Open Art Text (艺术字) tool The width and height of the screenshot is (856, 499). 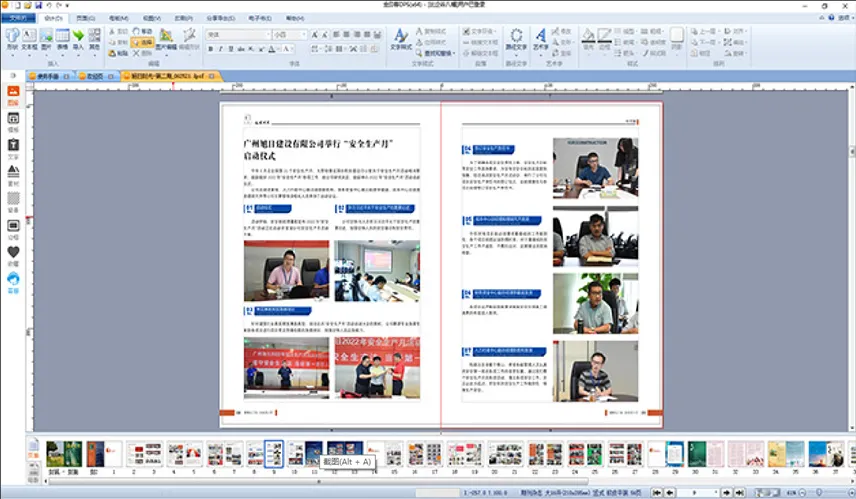[541, 39]
